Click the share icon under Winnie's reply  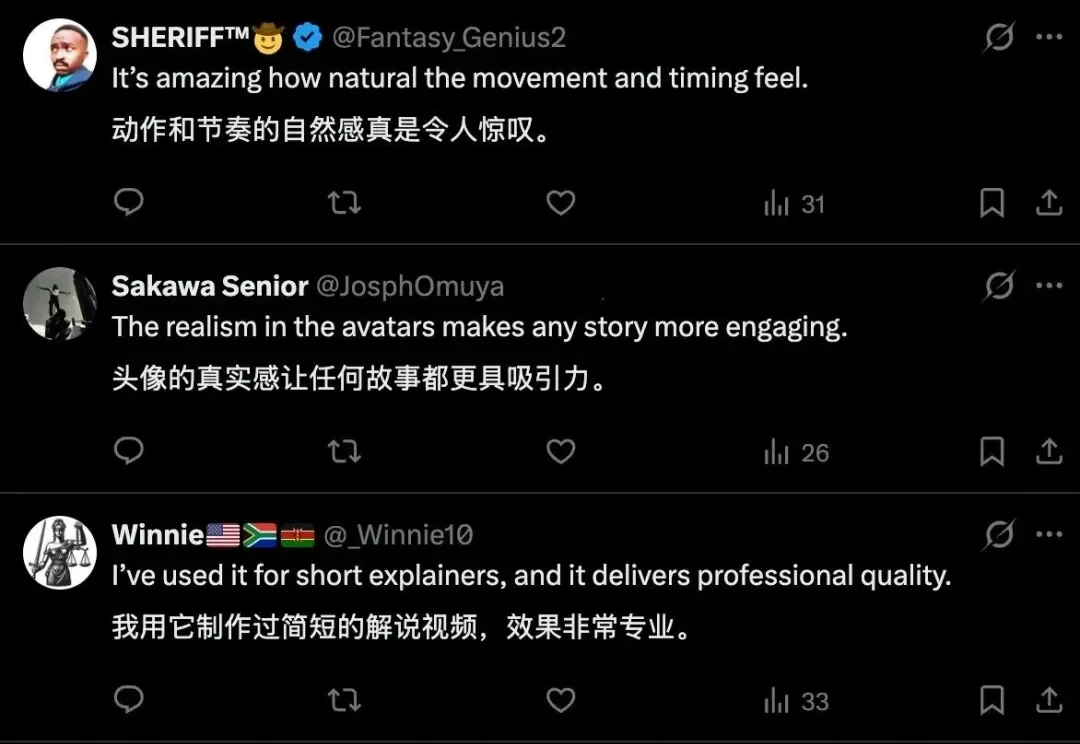point(1048,701)
